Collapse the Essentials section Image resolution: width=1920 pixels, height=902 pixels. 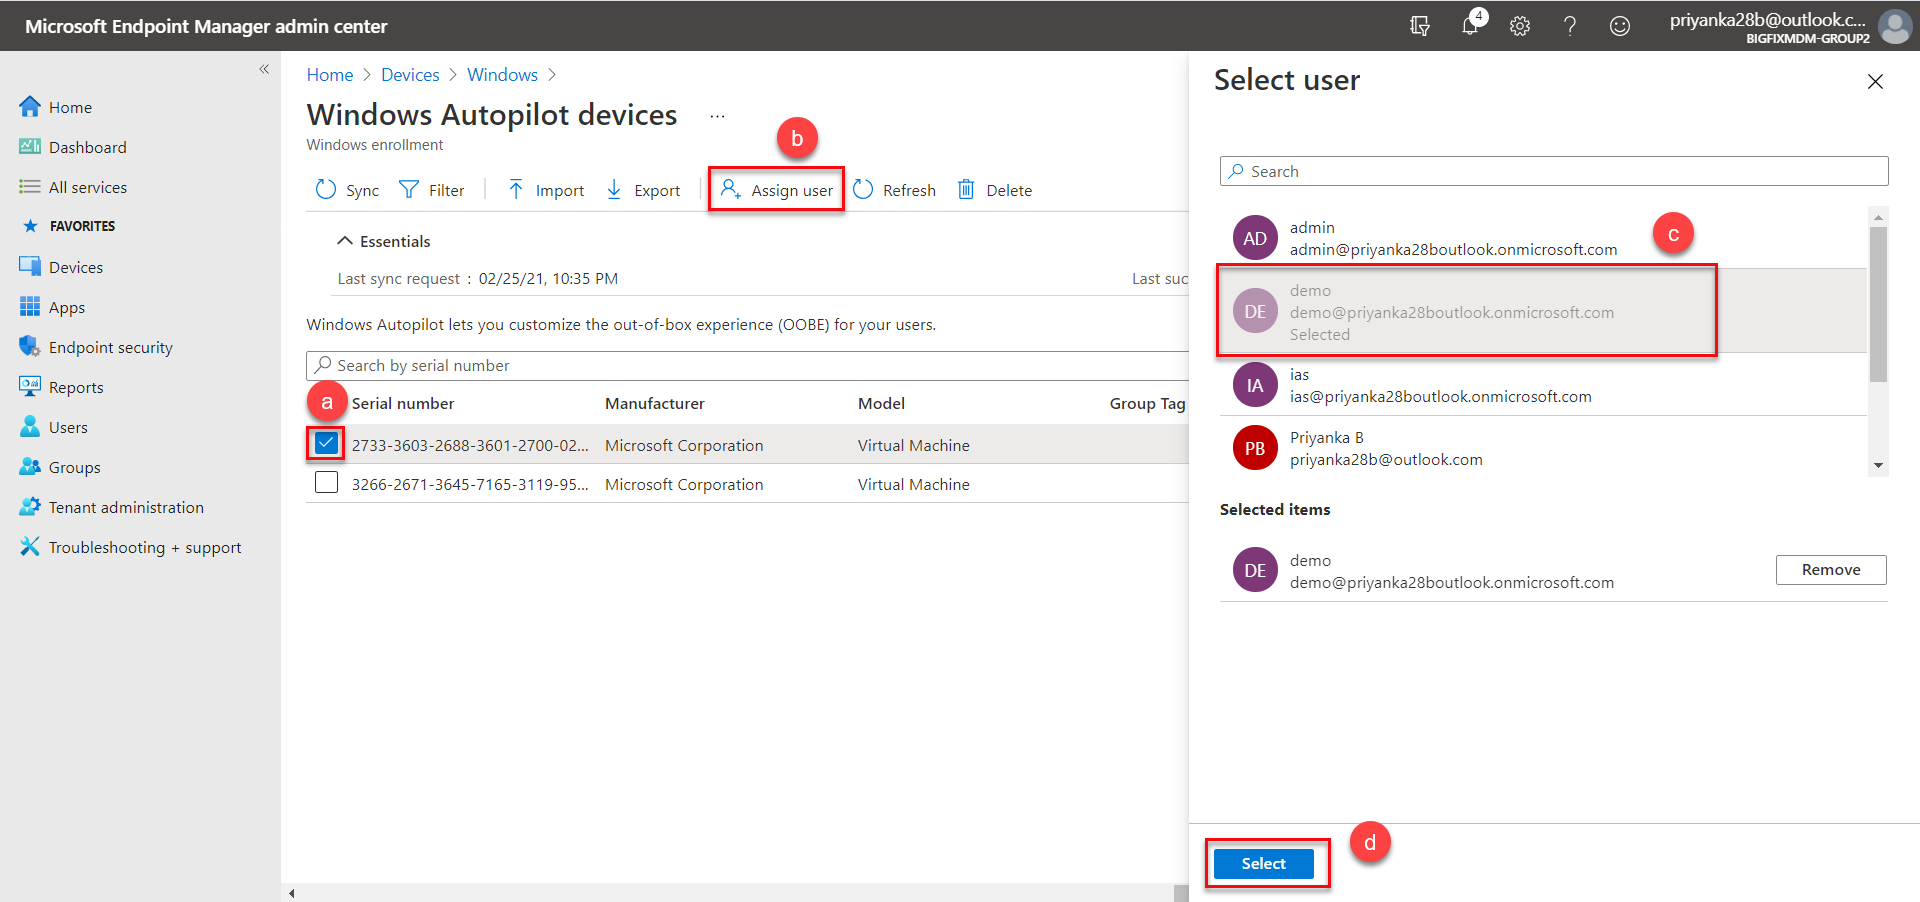coord(345,241)
